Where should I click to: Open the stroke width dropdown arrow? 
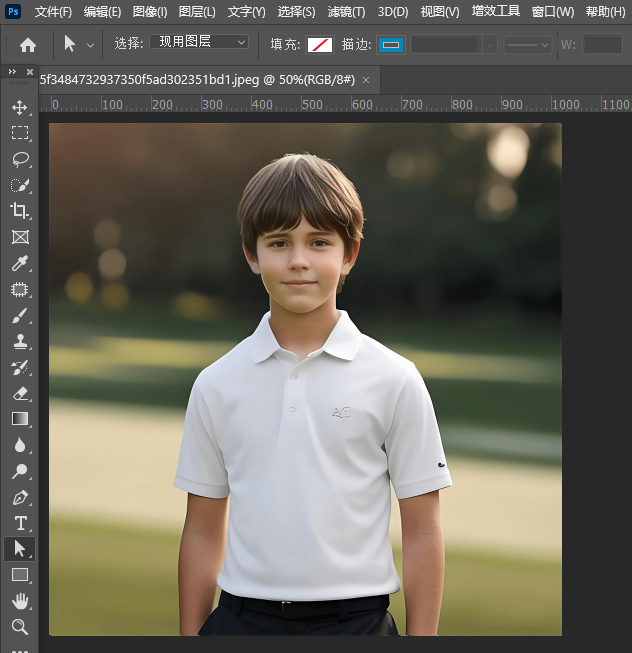click(490, 45)
